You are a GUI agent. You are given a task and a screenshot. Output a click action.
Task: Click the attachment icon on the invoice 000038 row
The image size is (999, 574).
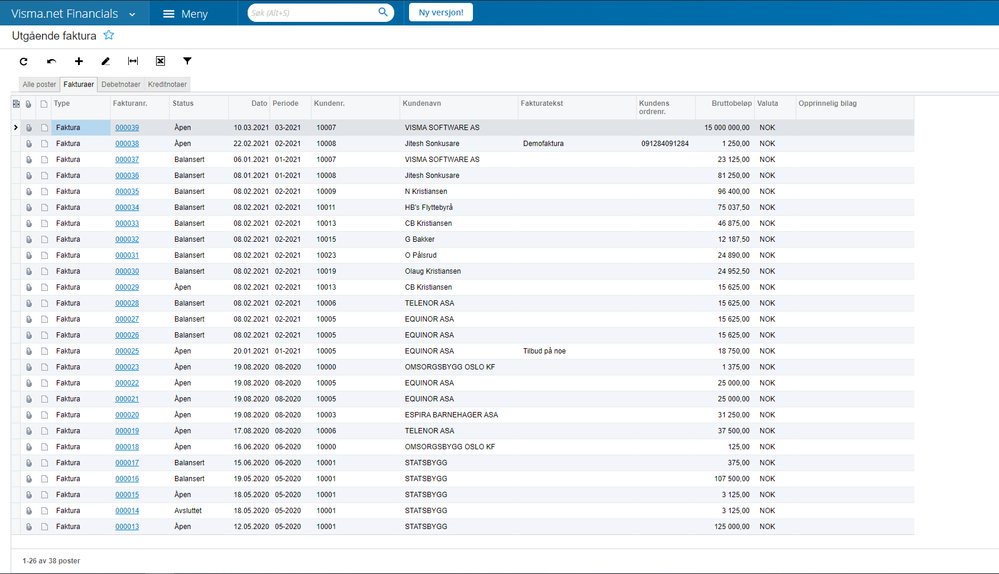click(29, 143)
